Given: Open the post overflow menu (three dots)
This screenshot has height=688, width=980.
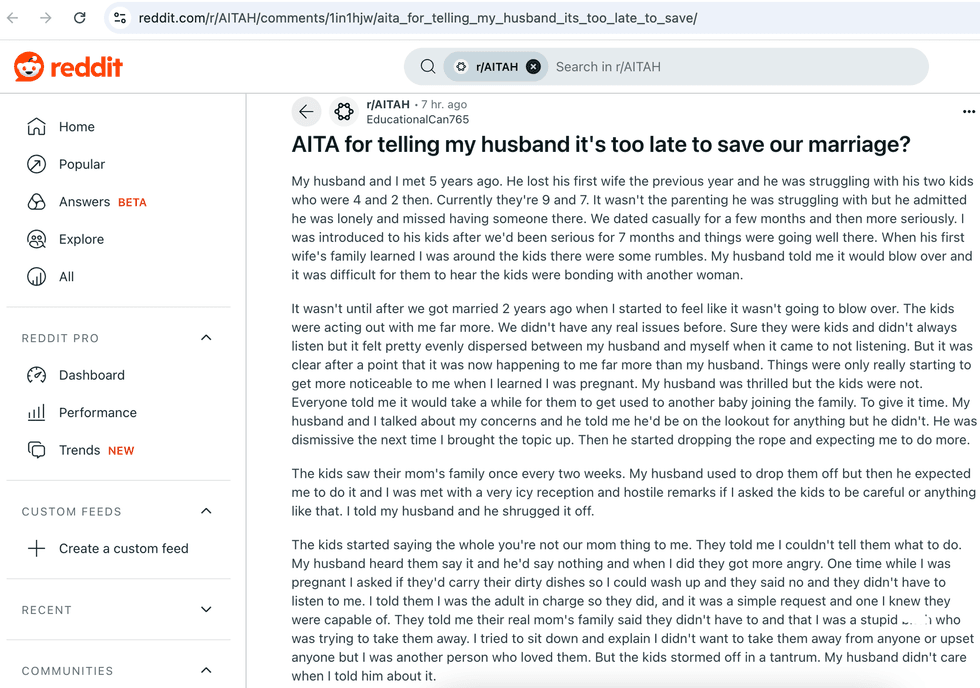Looking at the screenshot, I should pyautogui.click(x=968, y=112).
